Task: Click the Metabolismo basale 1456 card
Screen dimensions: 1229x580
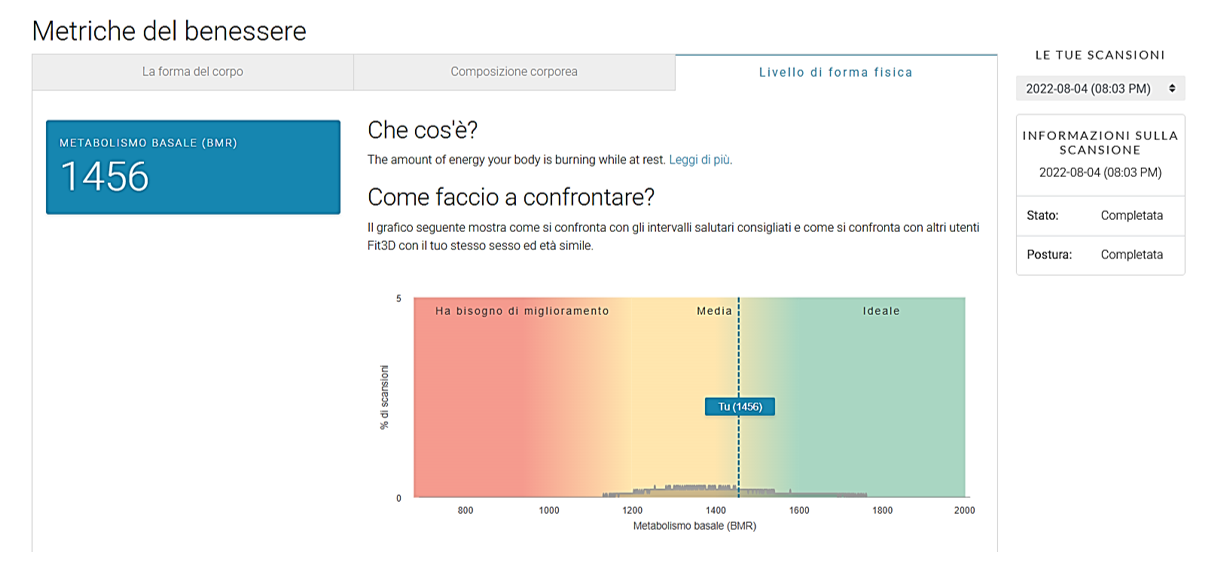Action: 193,167
